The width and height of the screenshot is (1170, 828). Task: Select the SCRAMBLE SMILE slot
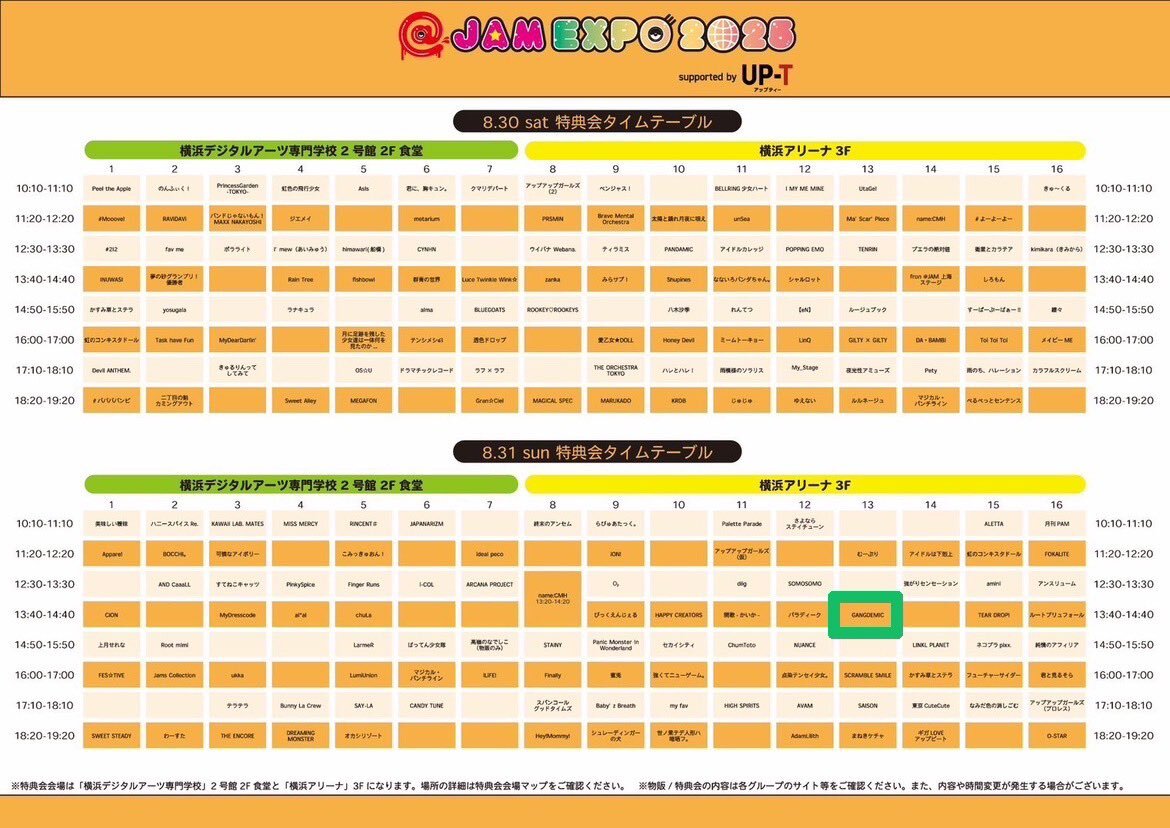[x=868, y=675]
